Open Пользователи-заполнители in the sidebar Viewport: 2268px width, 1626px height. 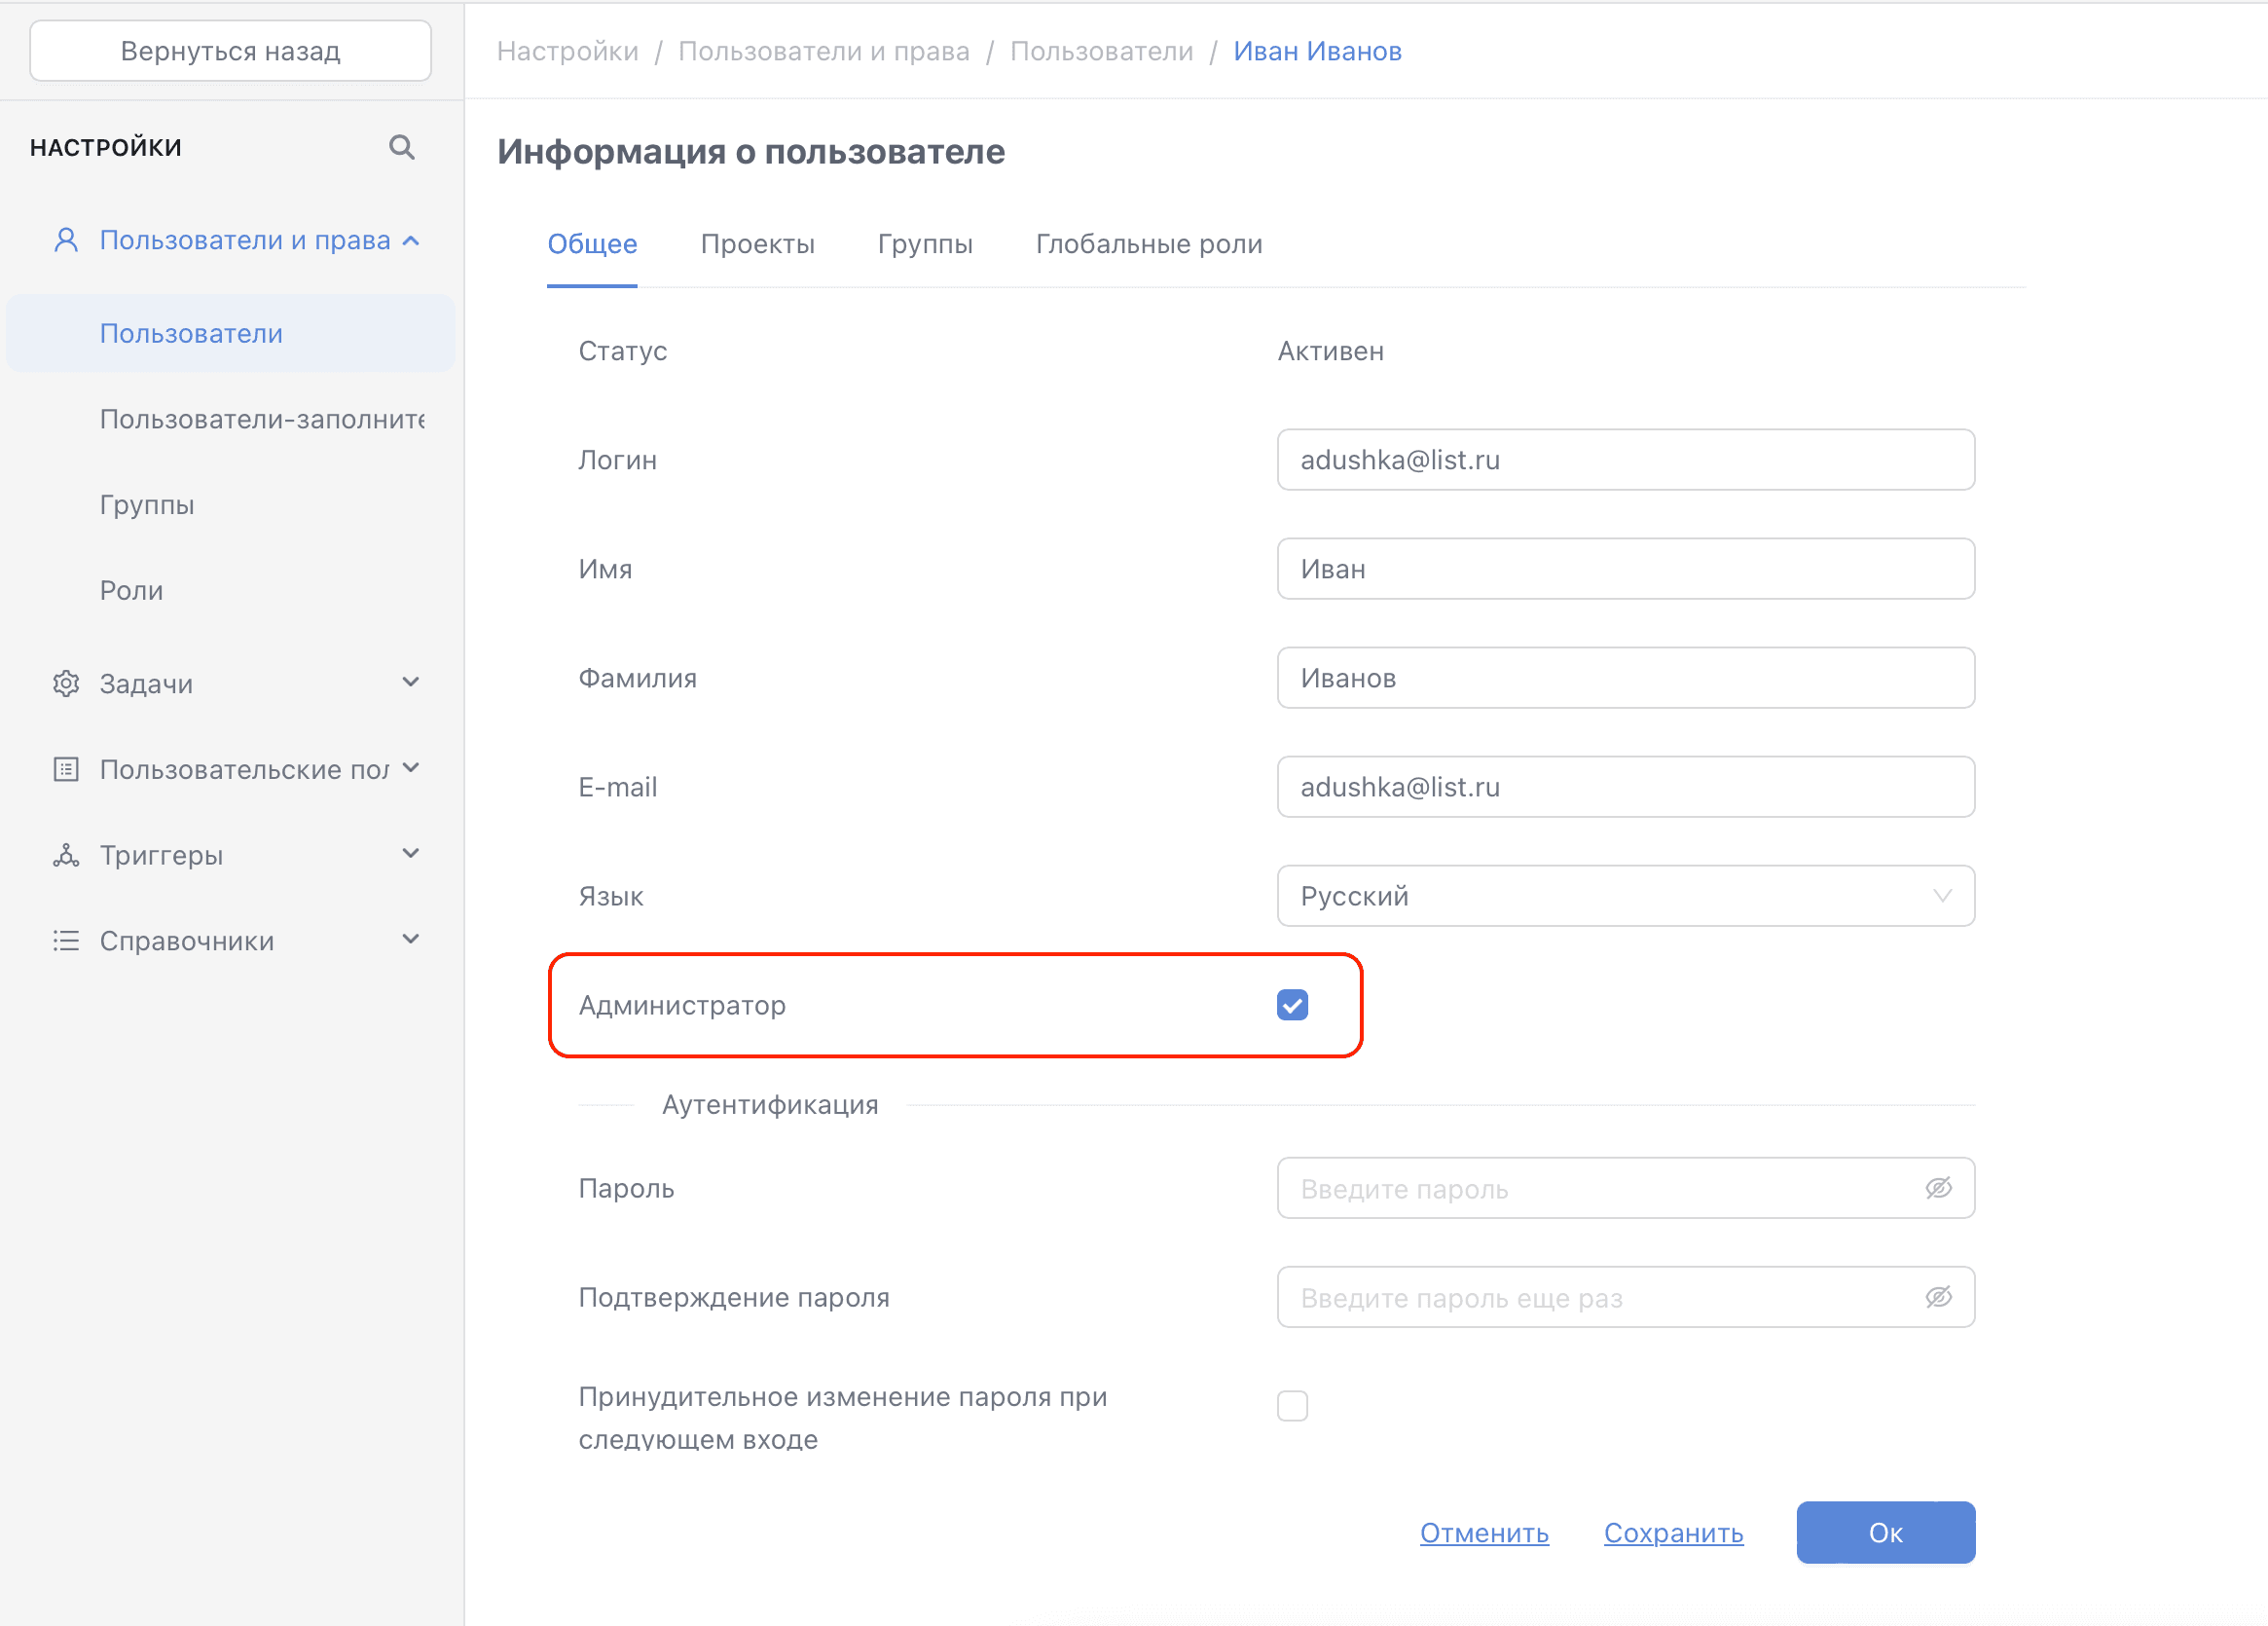(262, 419)
